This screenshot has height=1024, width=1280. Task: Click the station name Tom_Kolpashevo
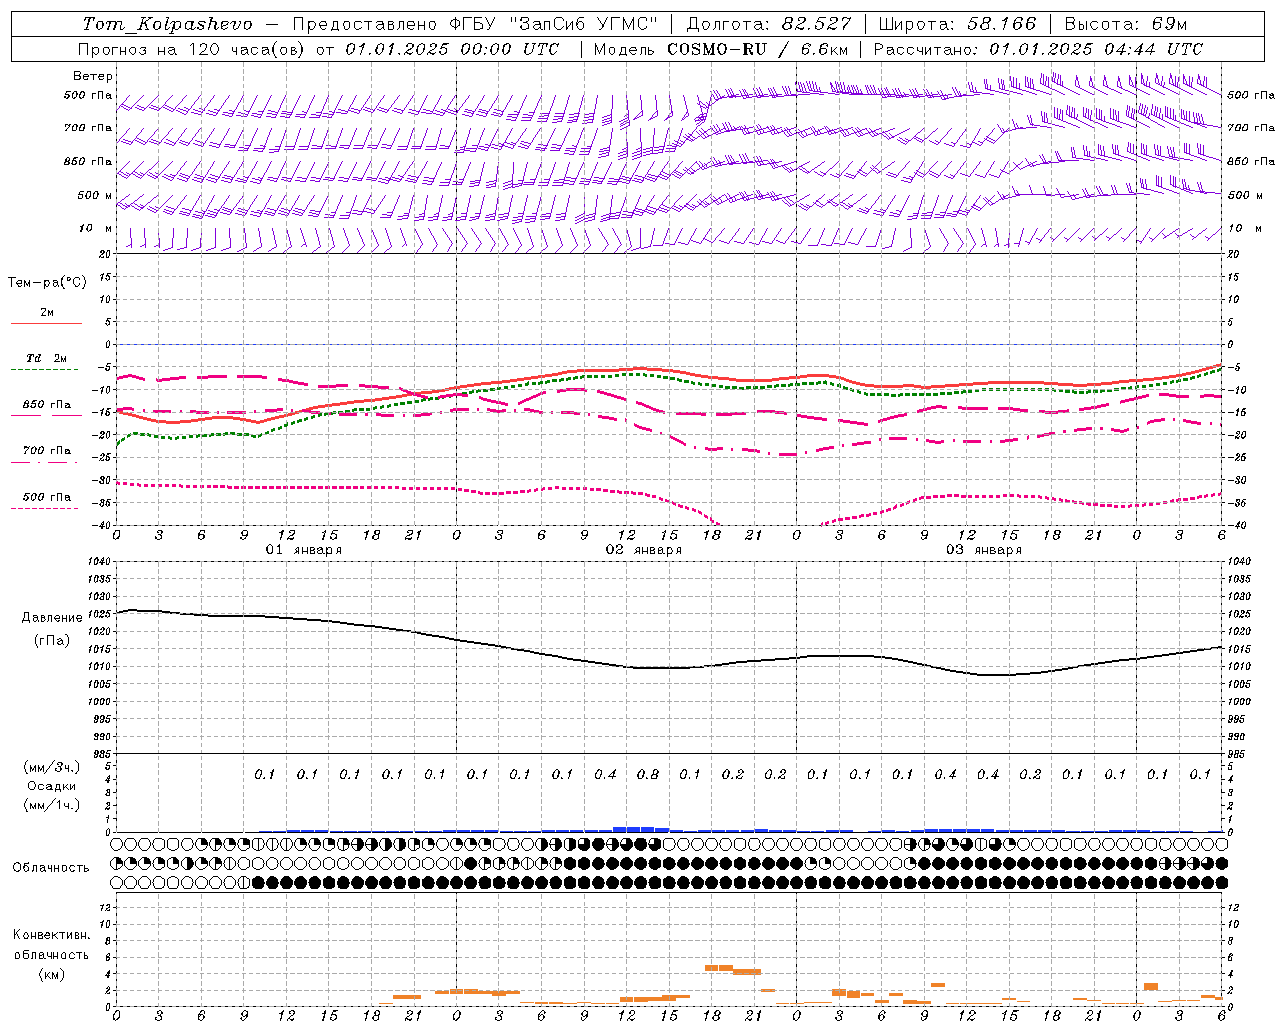(167, 24)
